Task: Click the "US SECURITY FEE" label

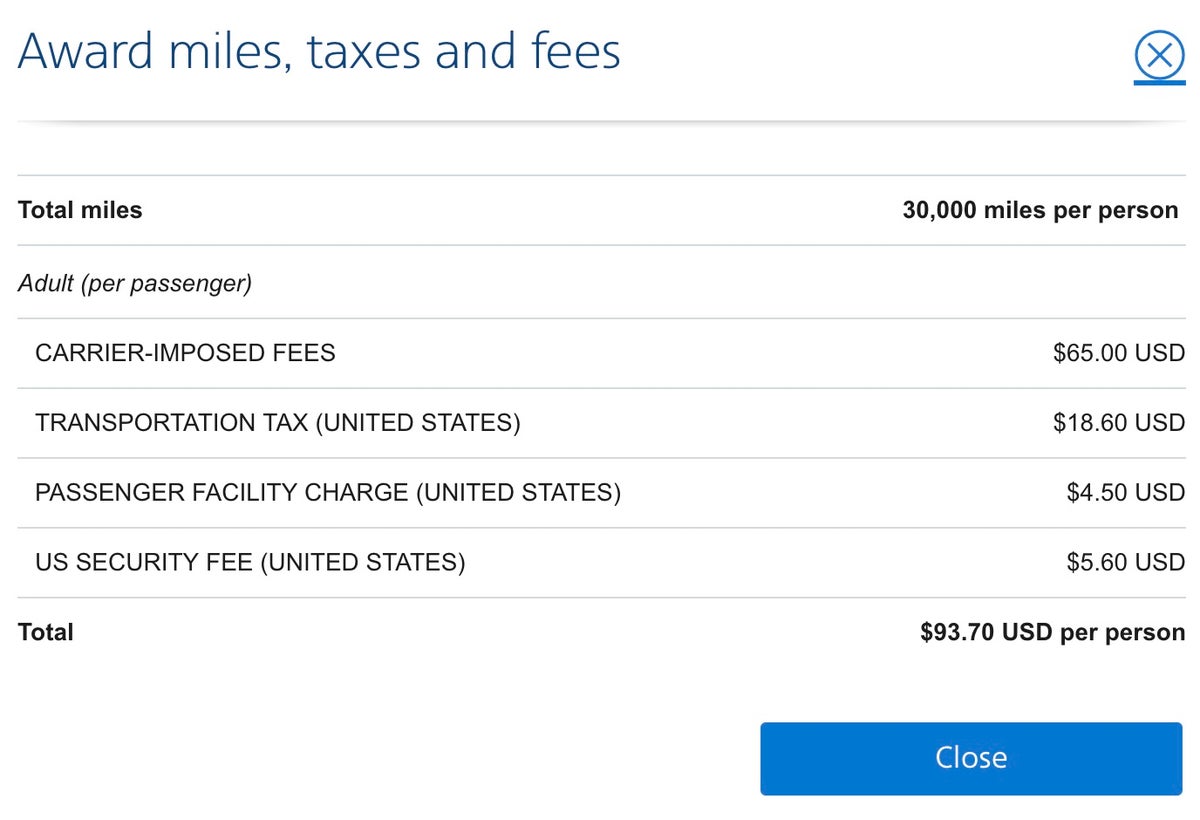Action: click(x=250, y=563)
